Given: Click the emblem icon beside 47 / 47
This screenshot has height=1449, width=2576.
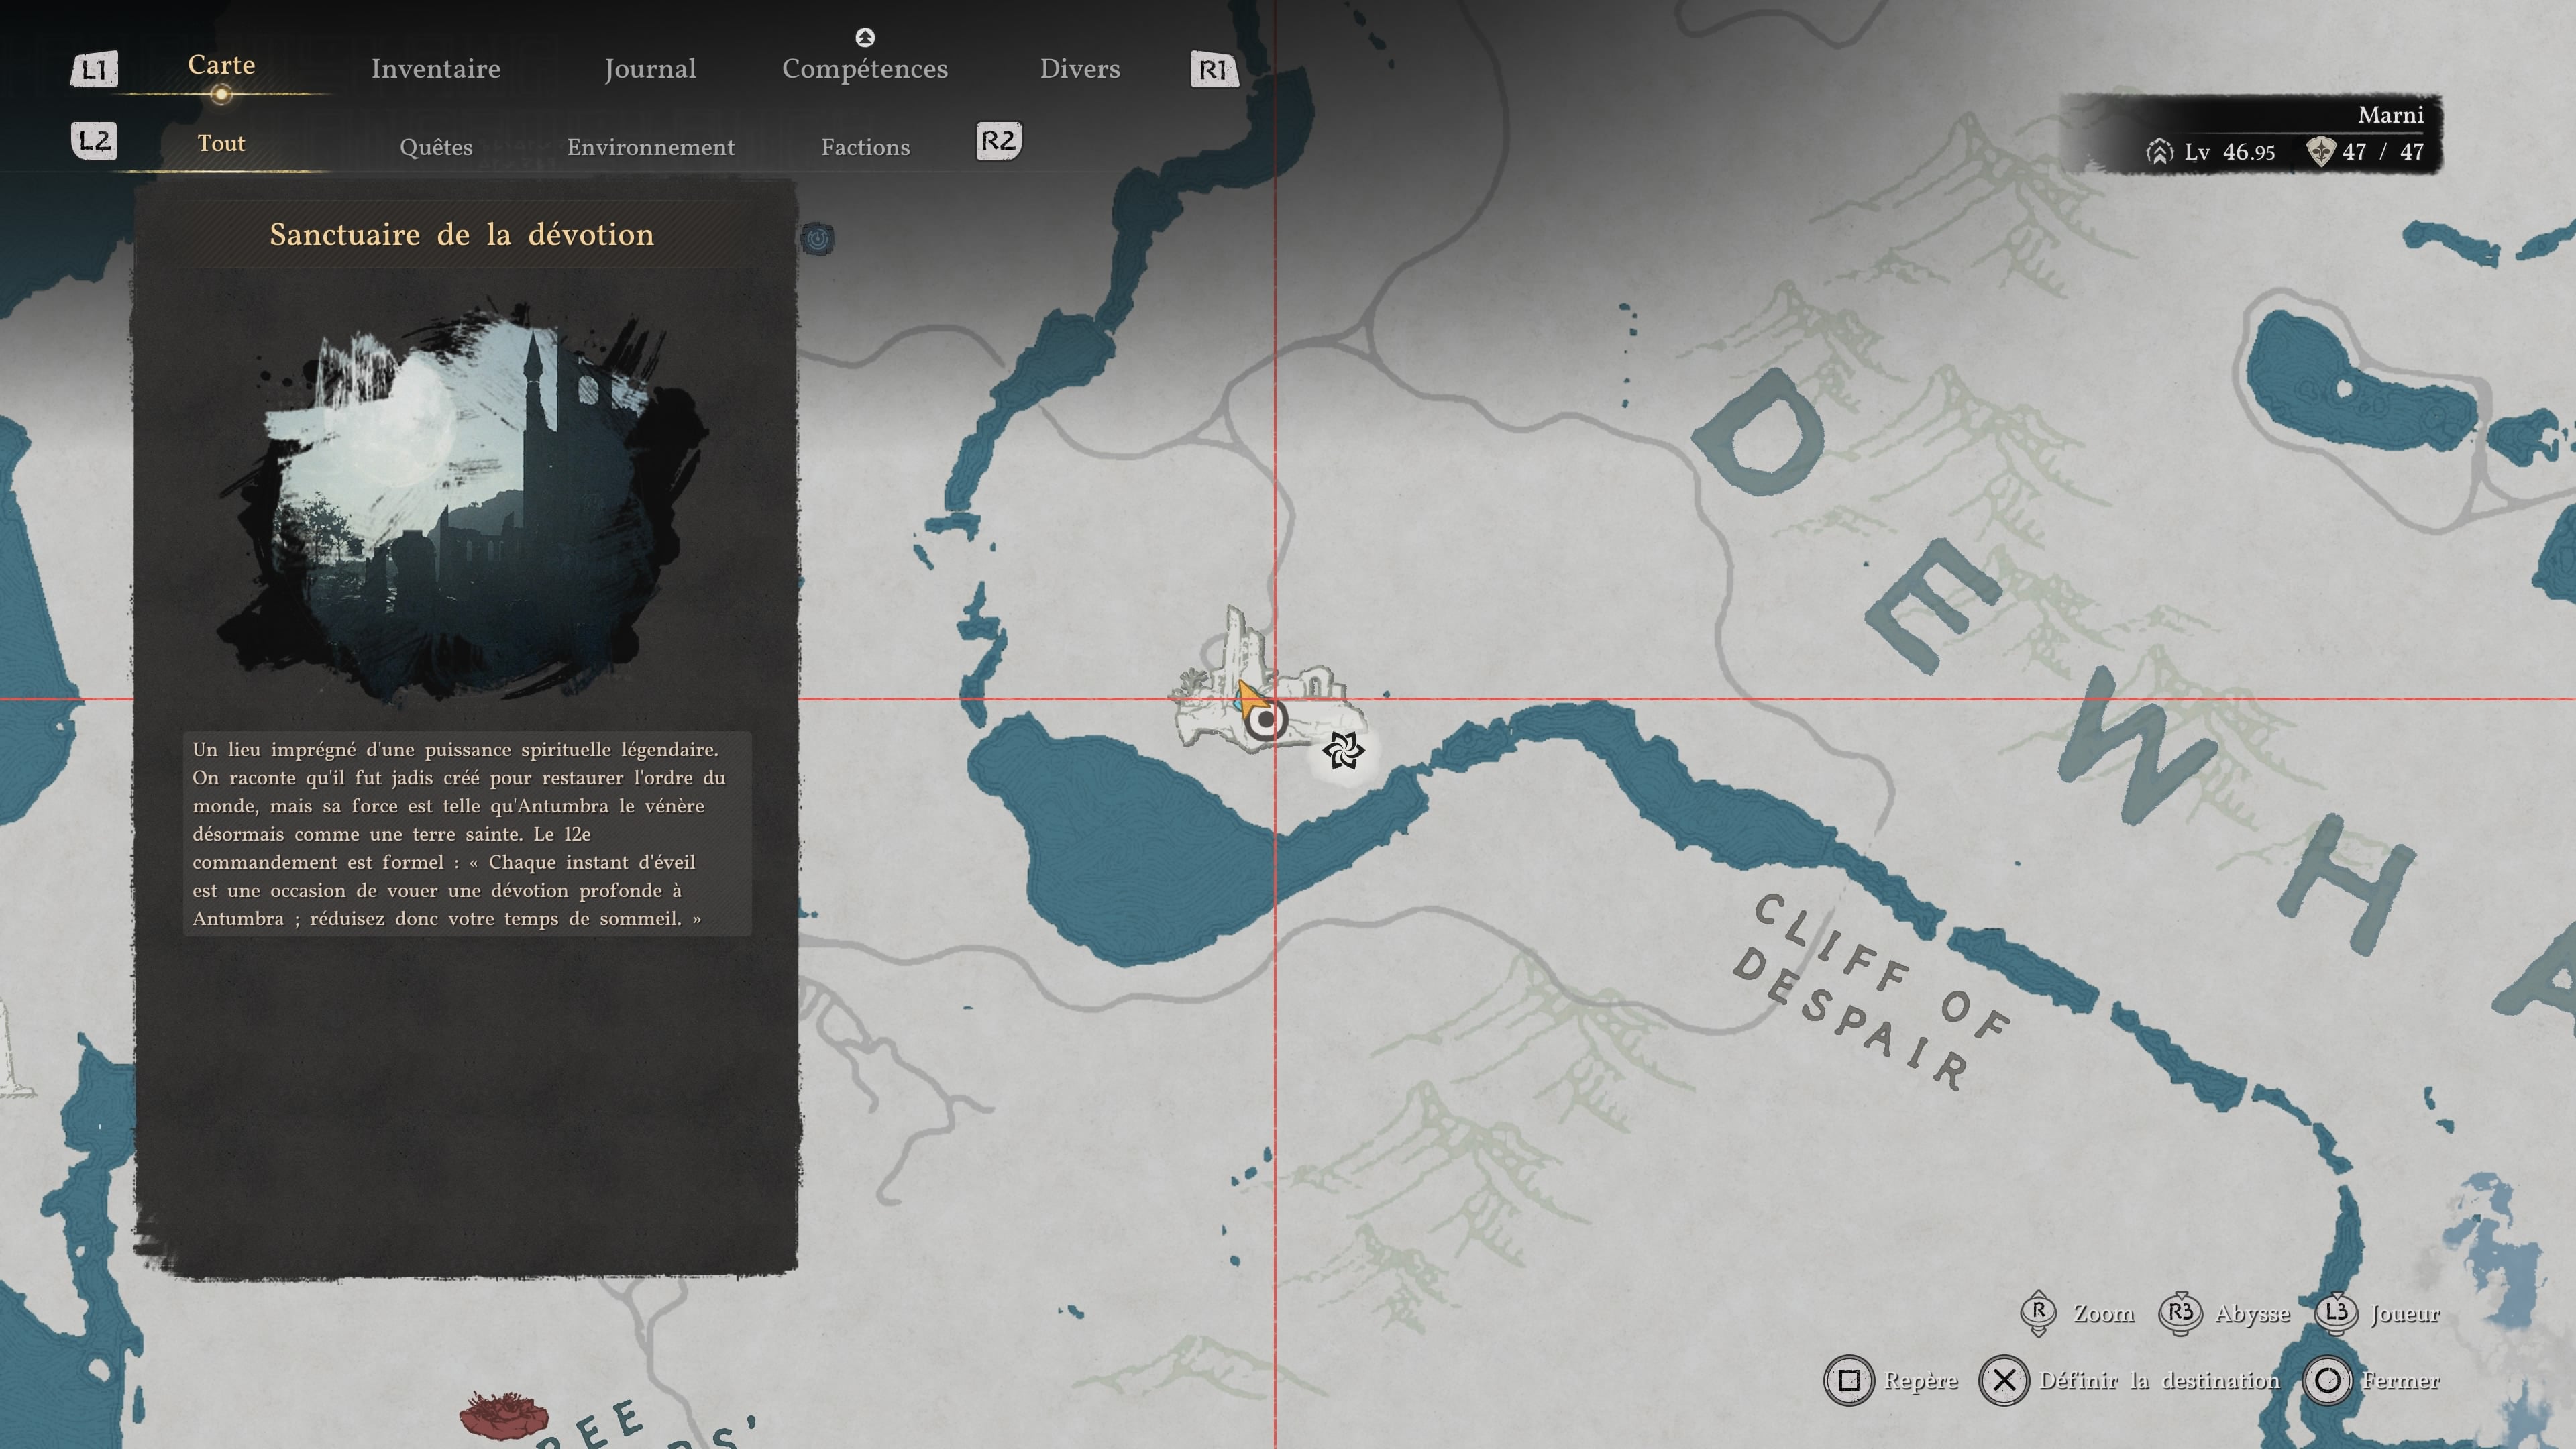Looking at the screenshot, I should coord(2320,152).
